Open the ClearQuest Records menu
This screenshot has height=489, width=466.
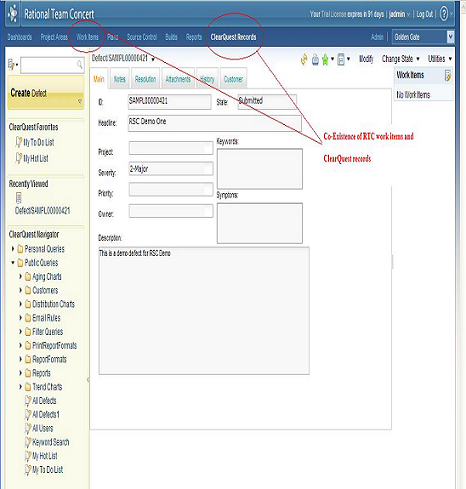pyautogui.click(x=233, y=37)
